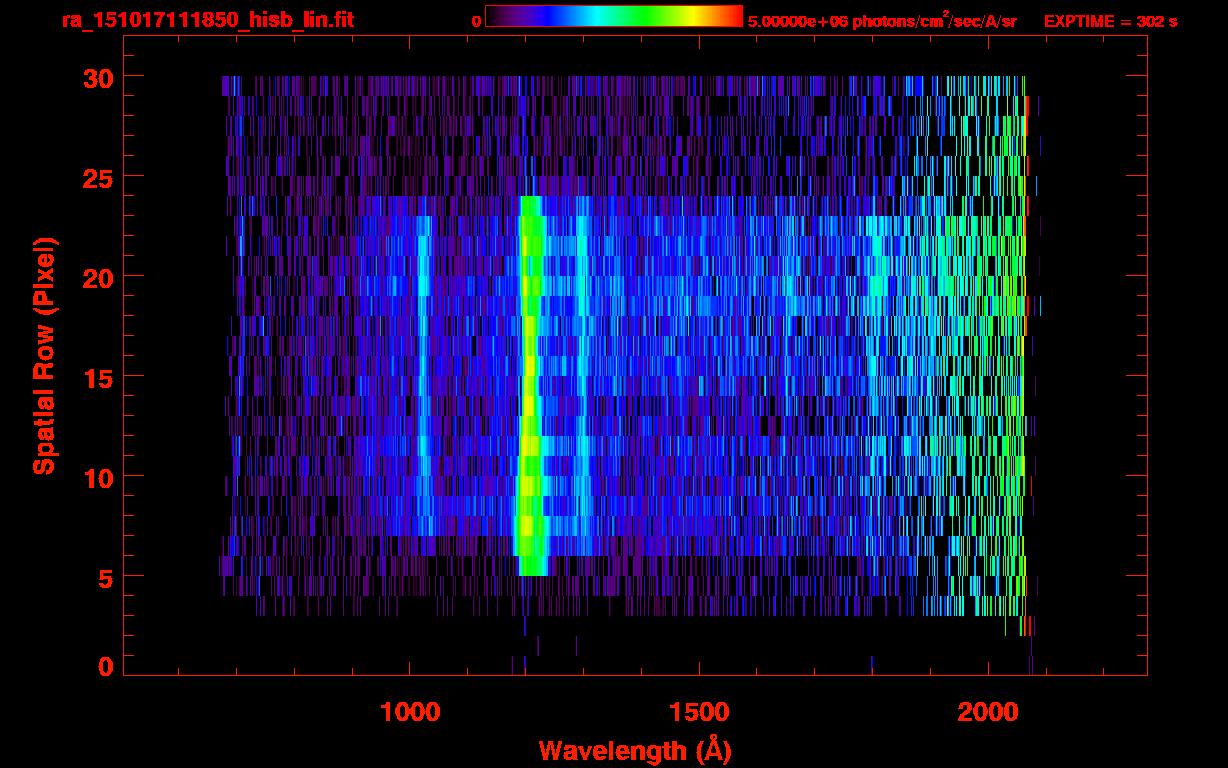Click the EXPTIME = 302 s label
The width and height of the screenshot is (1228, 768).
pos(1110,21)
